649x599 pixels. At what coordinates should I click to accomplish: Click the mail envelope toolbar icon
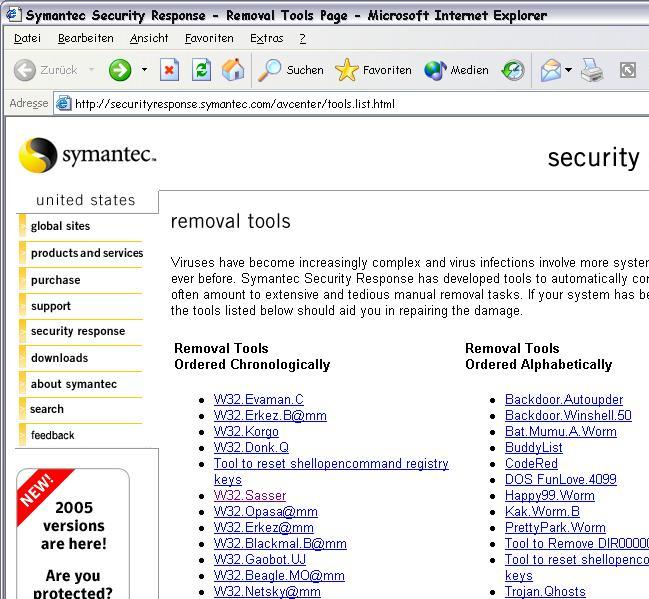tap(551, 70)
